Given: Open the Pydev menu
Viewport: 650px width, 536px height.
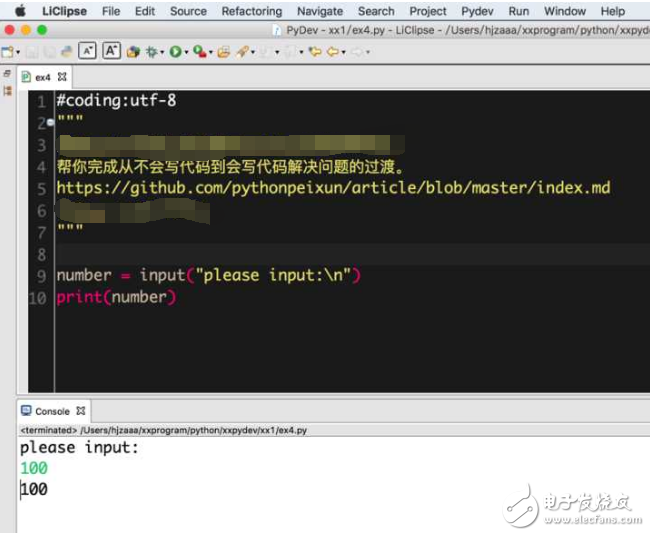Looking at the screenshot, I should 476,11.
